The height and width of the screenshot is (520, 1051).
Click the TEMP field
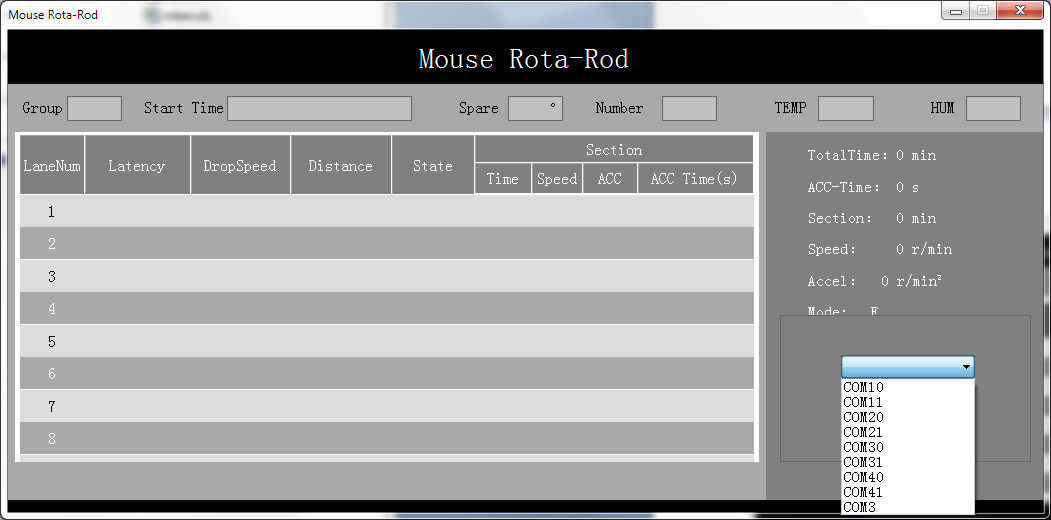845,108
